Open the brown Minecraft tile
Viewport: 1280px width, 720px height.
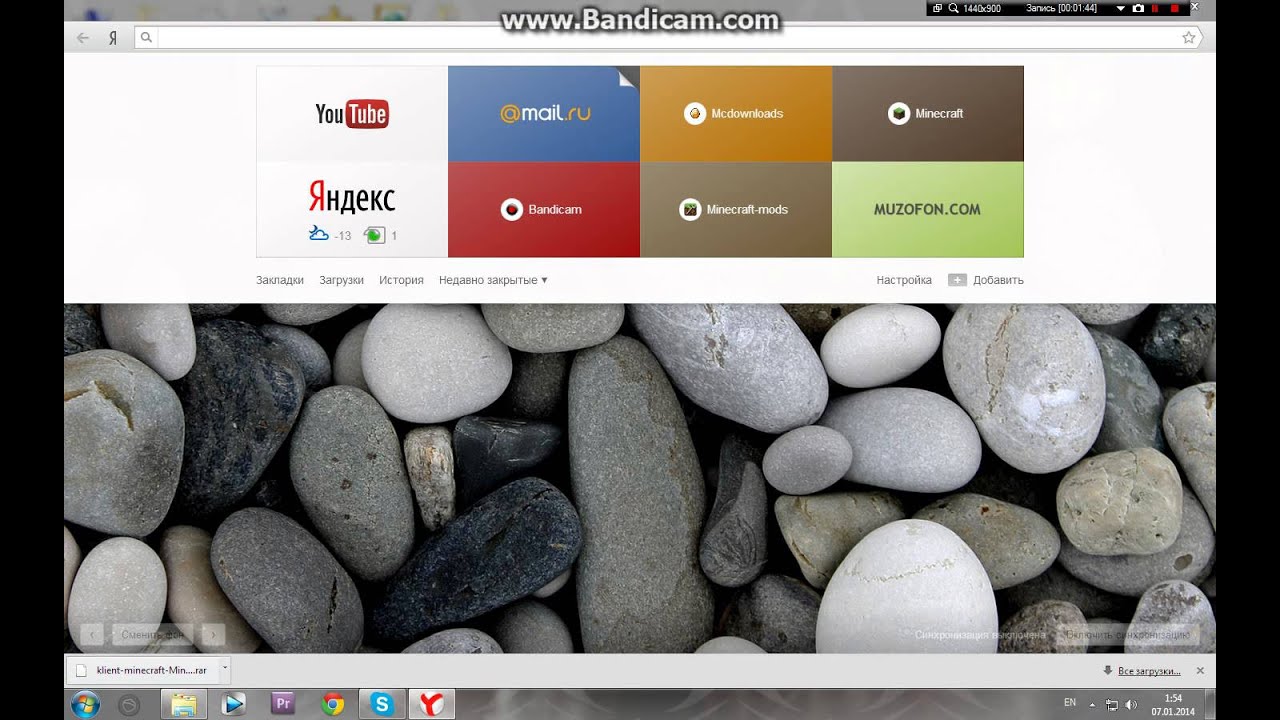928,114
